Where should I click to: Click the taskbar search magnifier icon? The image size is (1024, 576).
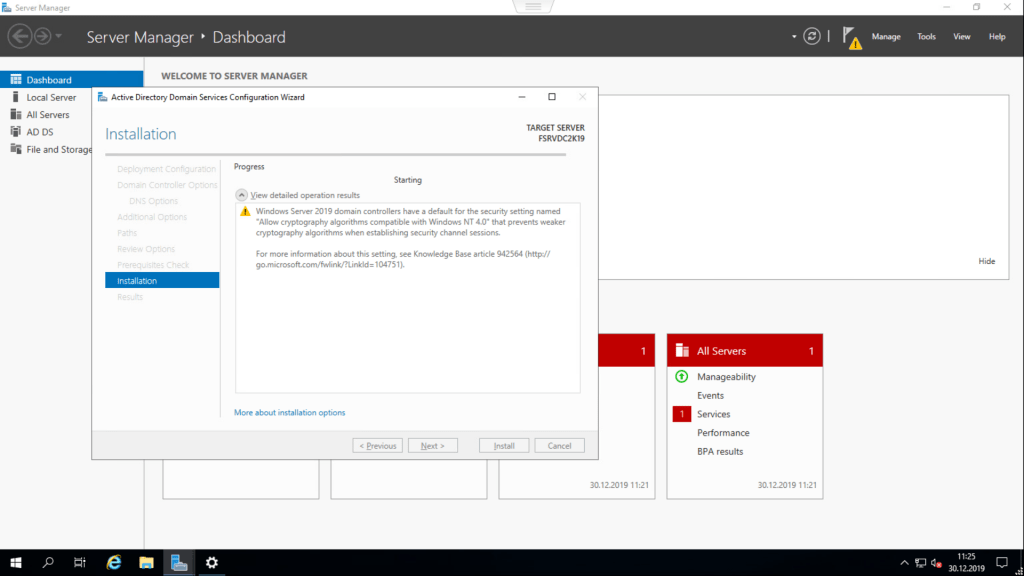coord(48,562)
